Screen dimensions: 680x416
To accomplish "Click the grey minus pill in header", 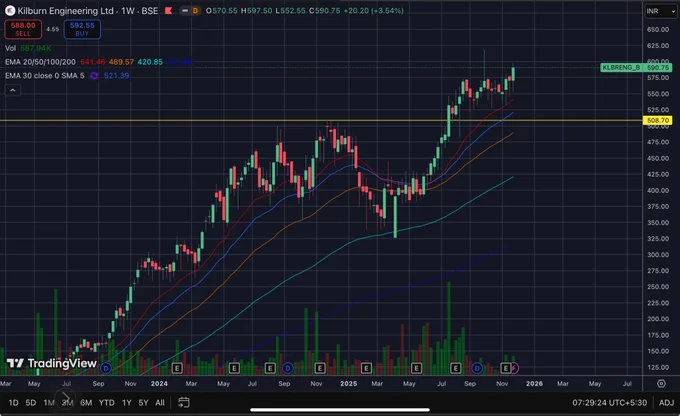I will click(185, 11).
